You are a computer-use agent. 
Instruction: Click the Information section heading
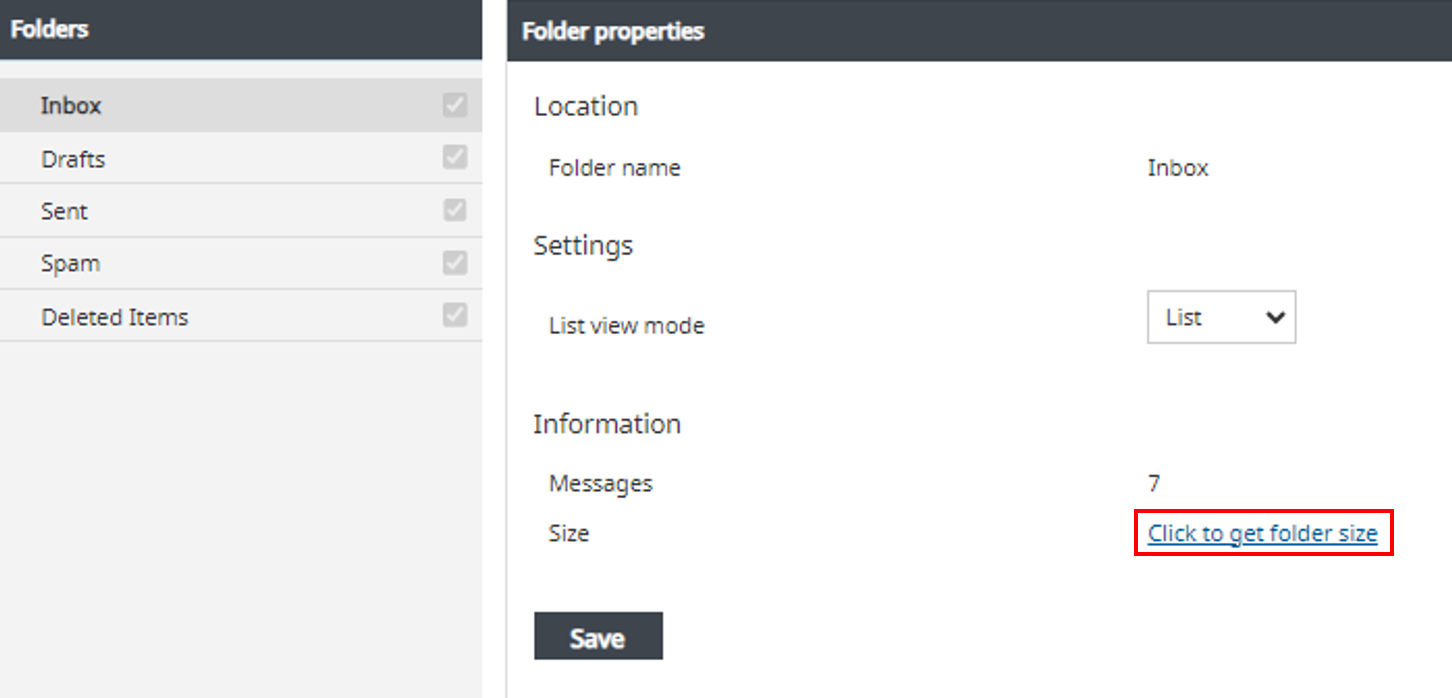606,423
